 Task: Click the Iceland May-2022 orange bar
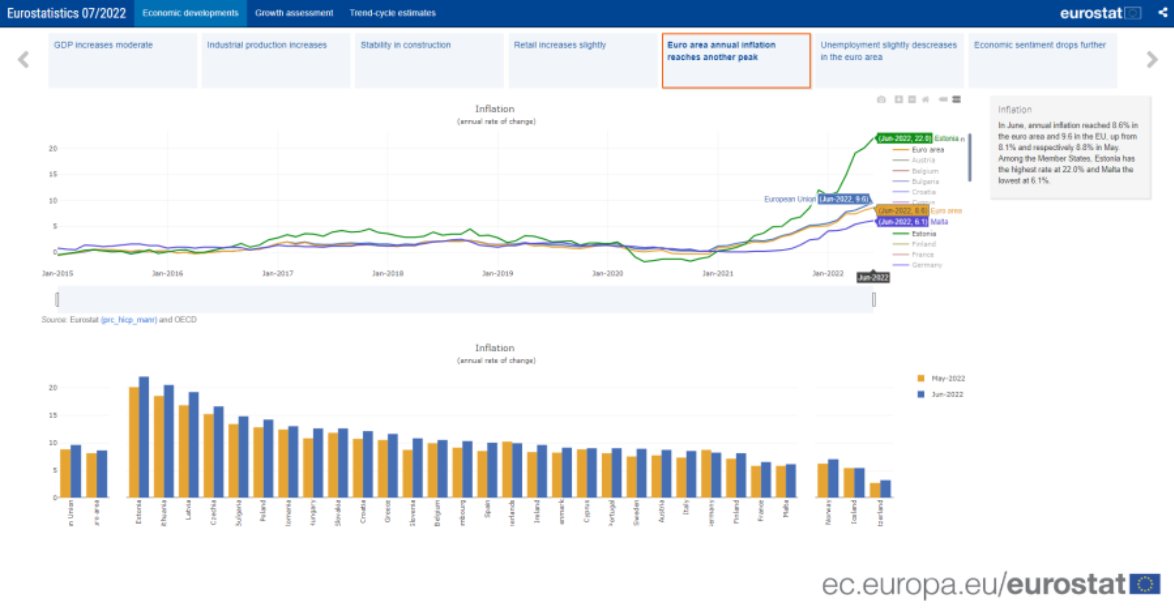point(848,482)
